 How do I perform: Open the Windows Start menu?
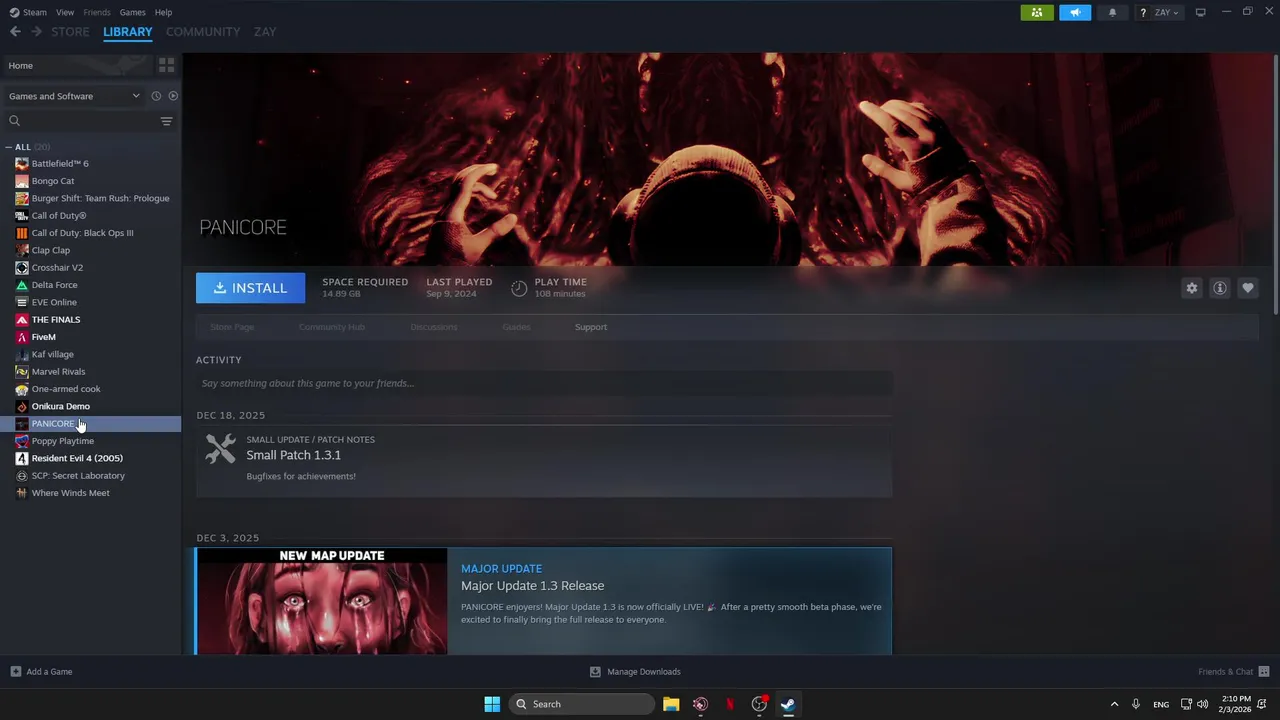pos(492,704)
